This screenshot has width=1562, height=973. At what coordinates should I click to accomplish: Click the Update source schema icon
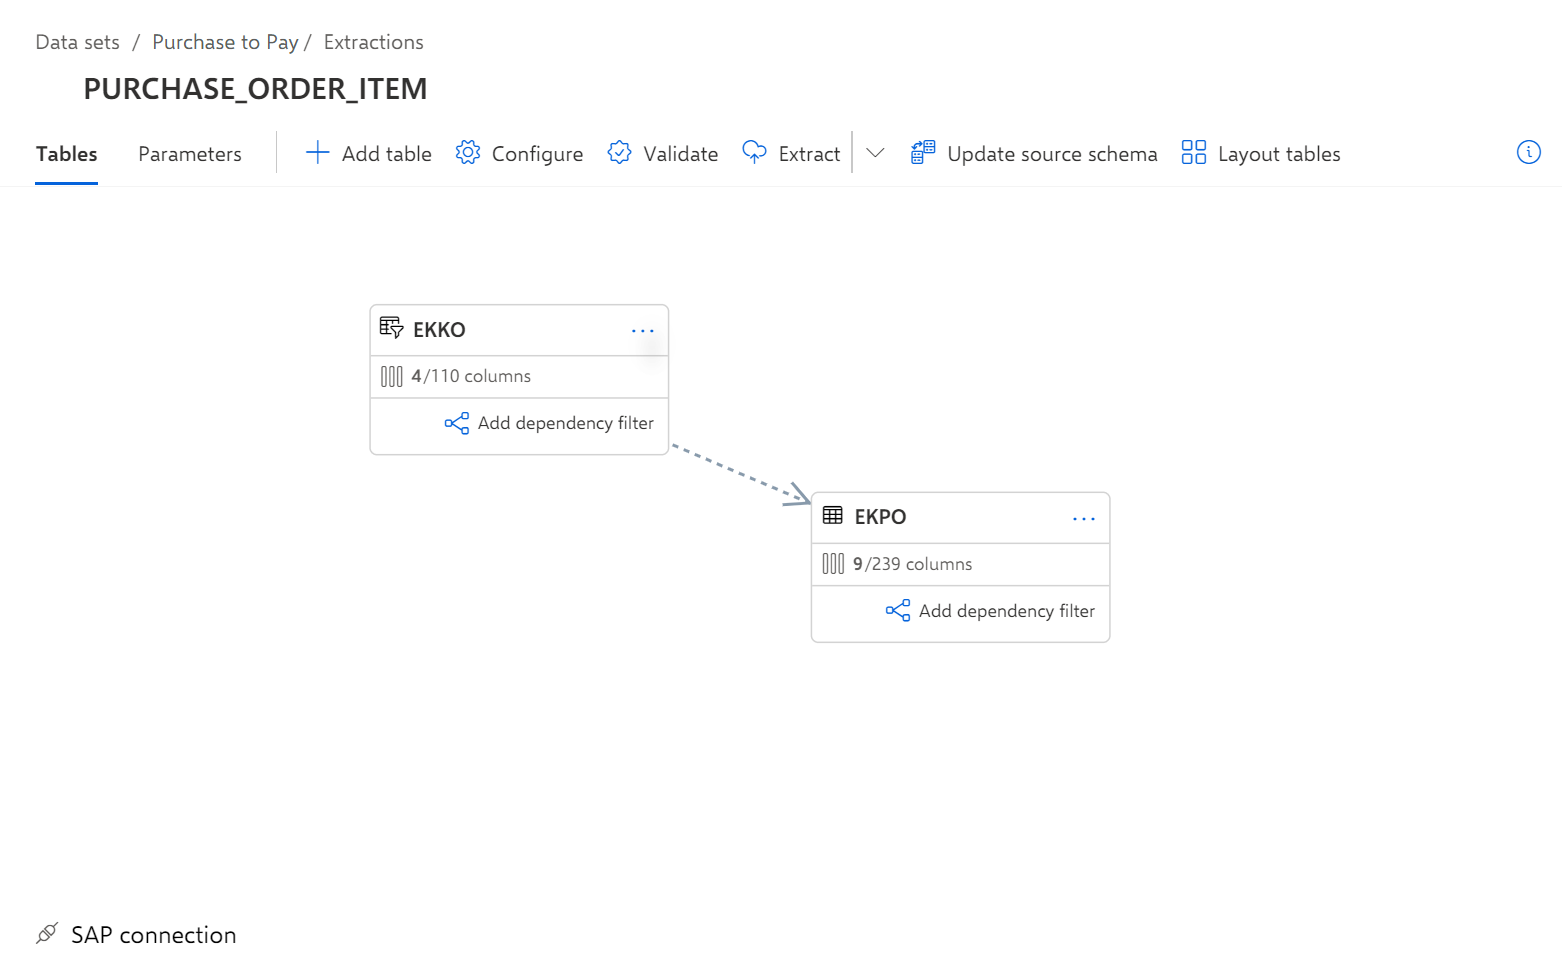923,153
